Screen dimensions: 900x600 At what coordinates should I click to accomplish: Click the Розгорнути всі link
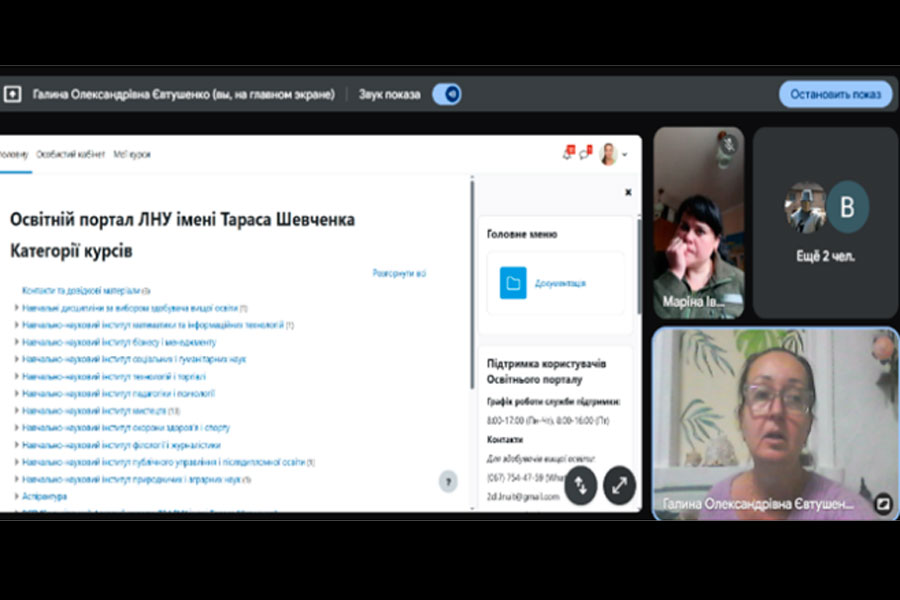click(399, 273)
